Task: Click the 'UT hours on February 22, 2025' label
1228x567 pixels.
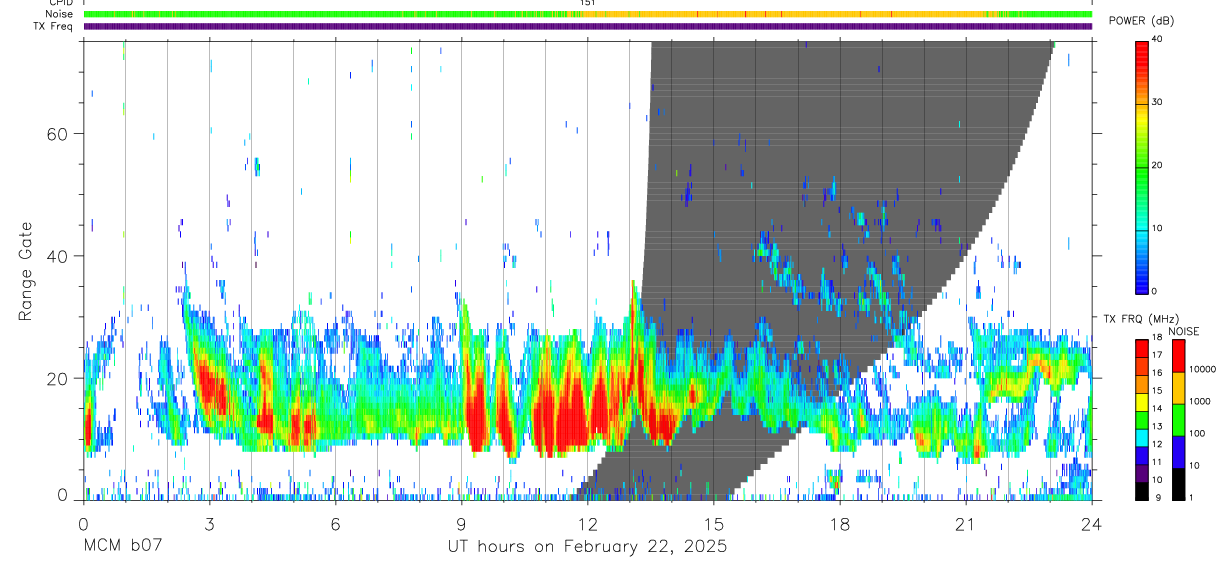Action: 586,547
